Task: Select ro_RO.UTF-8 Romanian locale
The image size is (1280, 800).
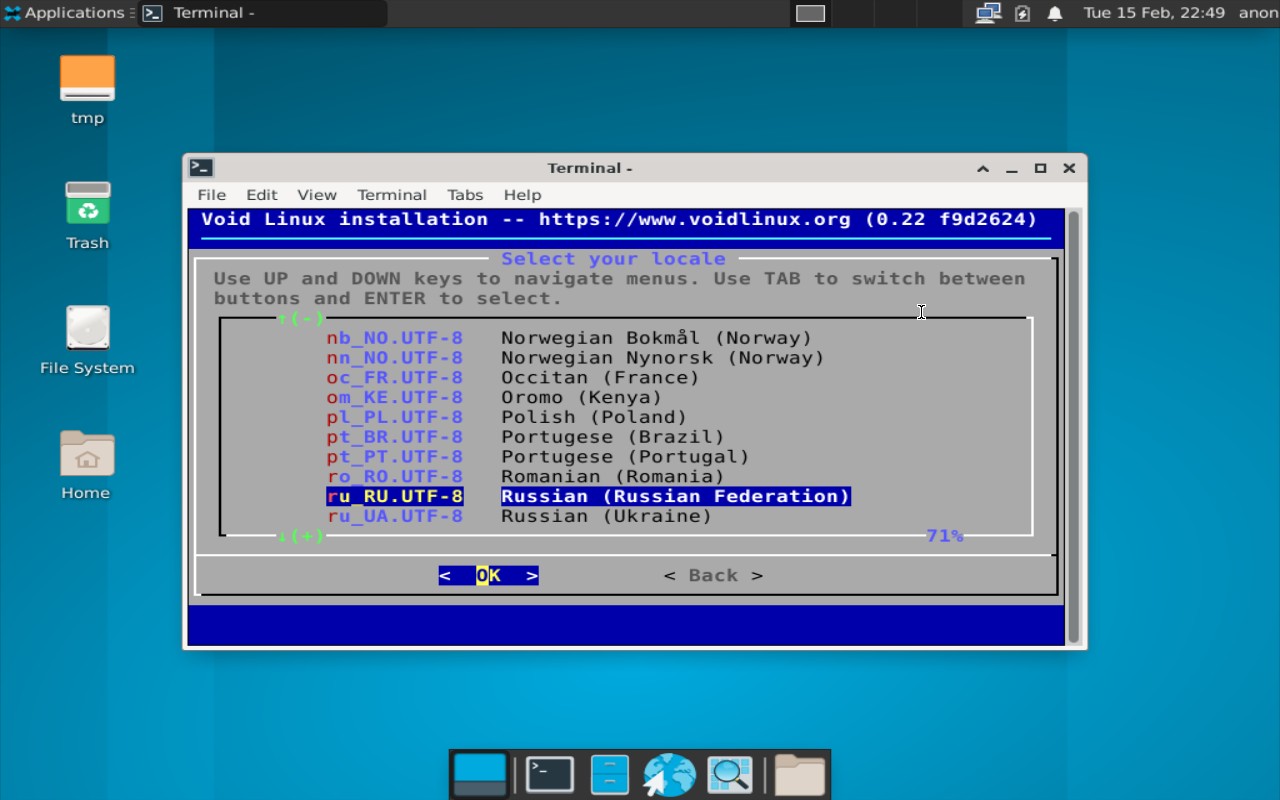Action: 526,477
